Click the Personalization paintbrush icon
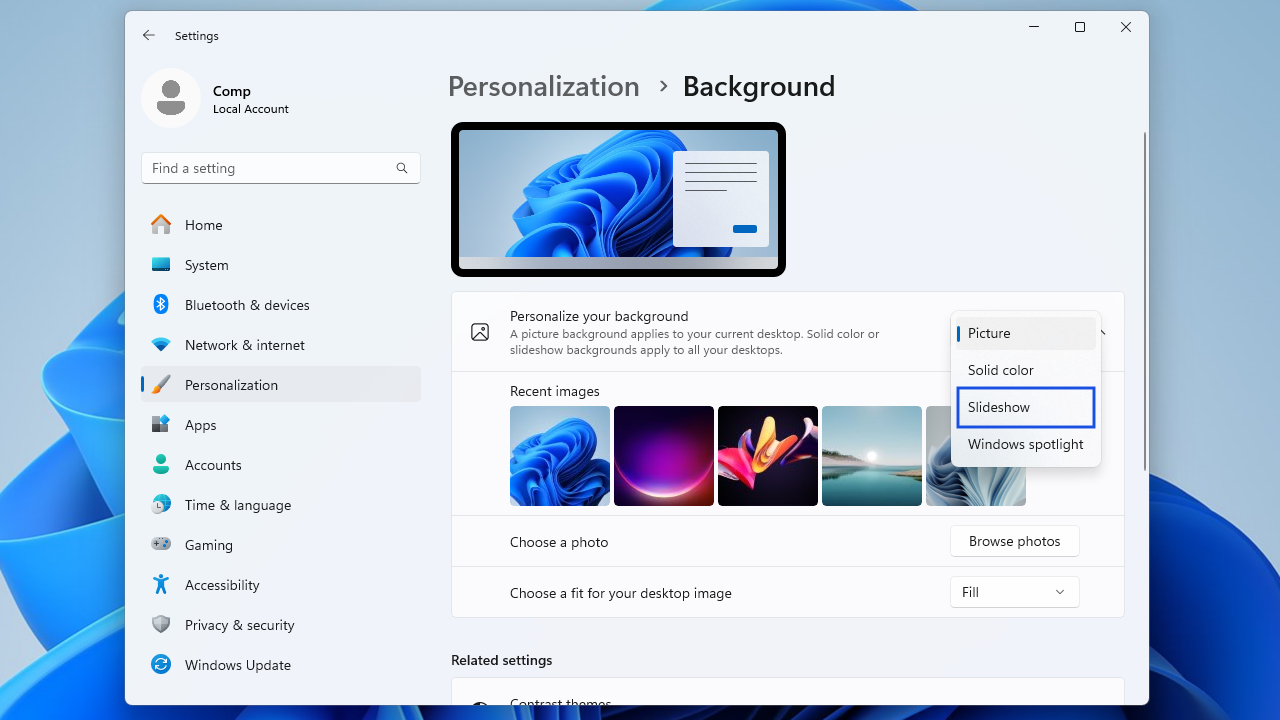This screenshot has width=1280, height=720. (x=161, y=385)
